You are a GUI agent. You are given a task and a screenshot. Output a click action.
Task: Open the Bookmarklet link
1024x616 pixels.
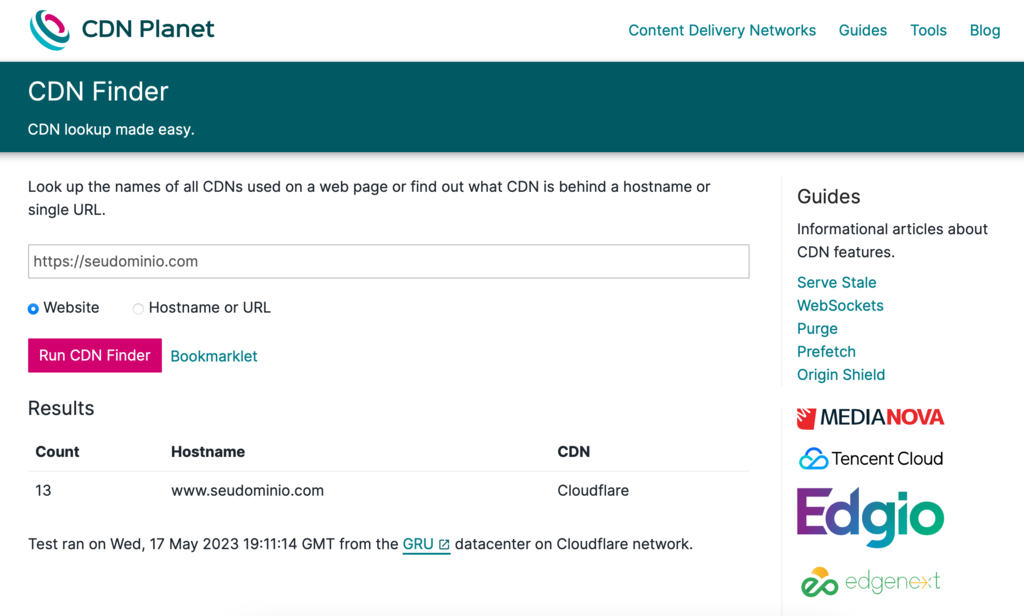(214, 355)
